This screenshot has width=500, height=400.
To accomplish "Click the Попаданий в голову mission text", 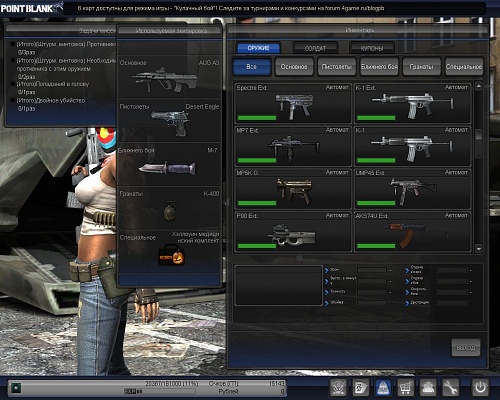I will (x=53, y=84).
